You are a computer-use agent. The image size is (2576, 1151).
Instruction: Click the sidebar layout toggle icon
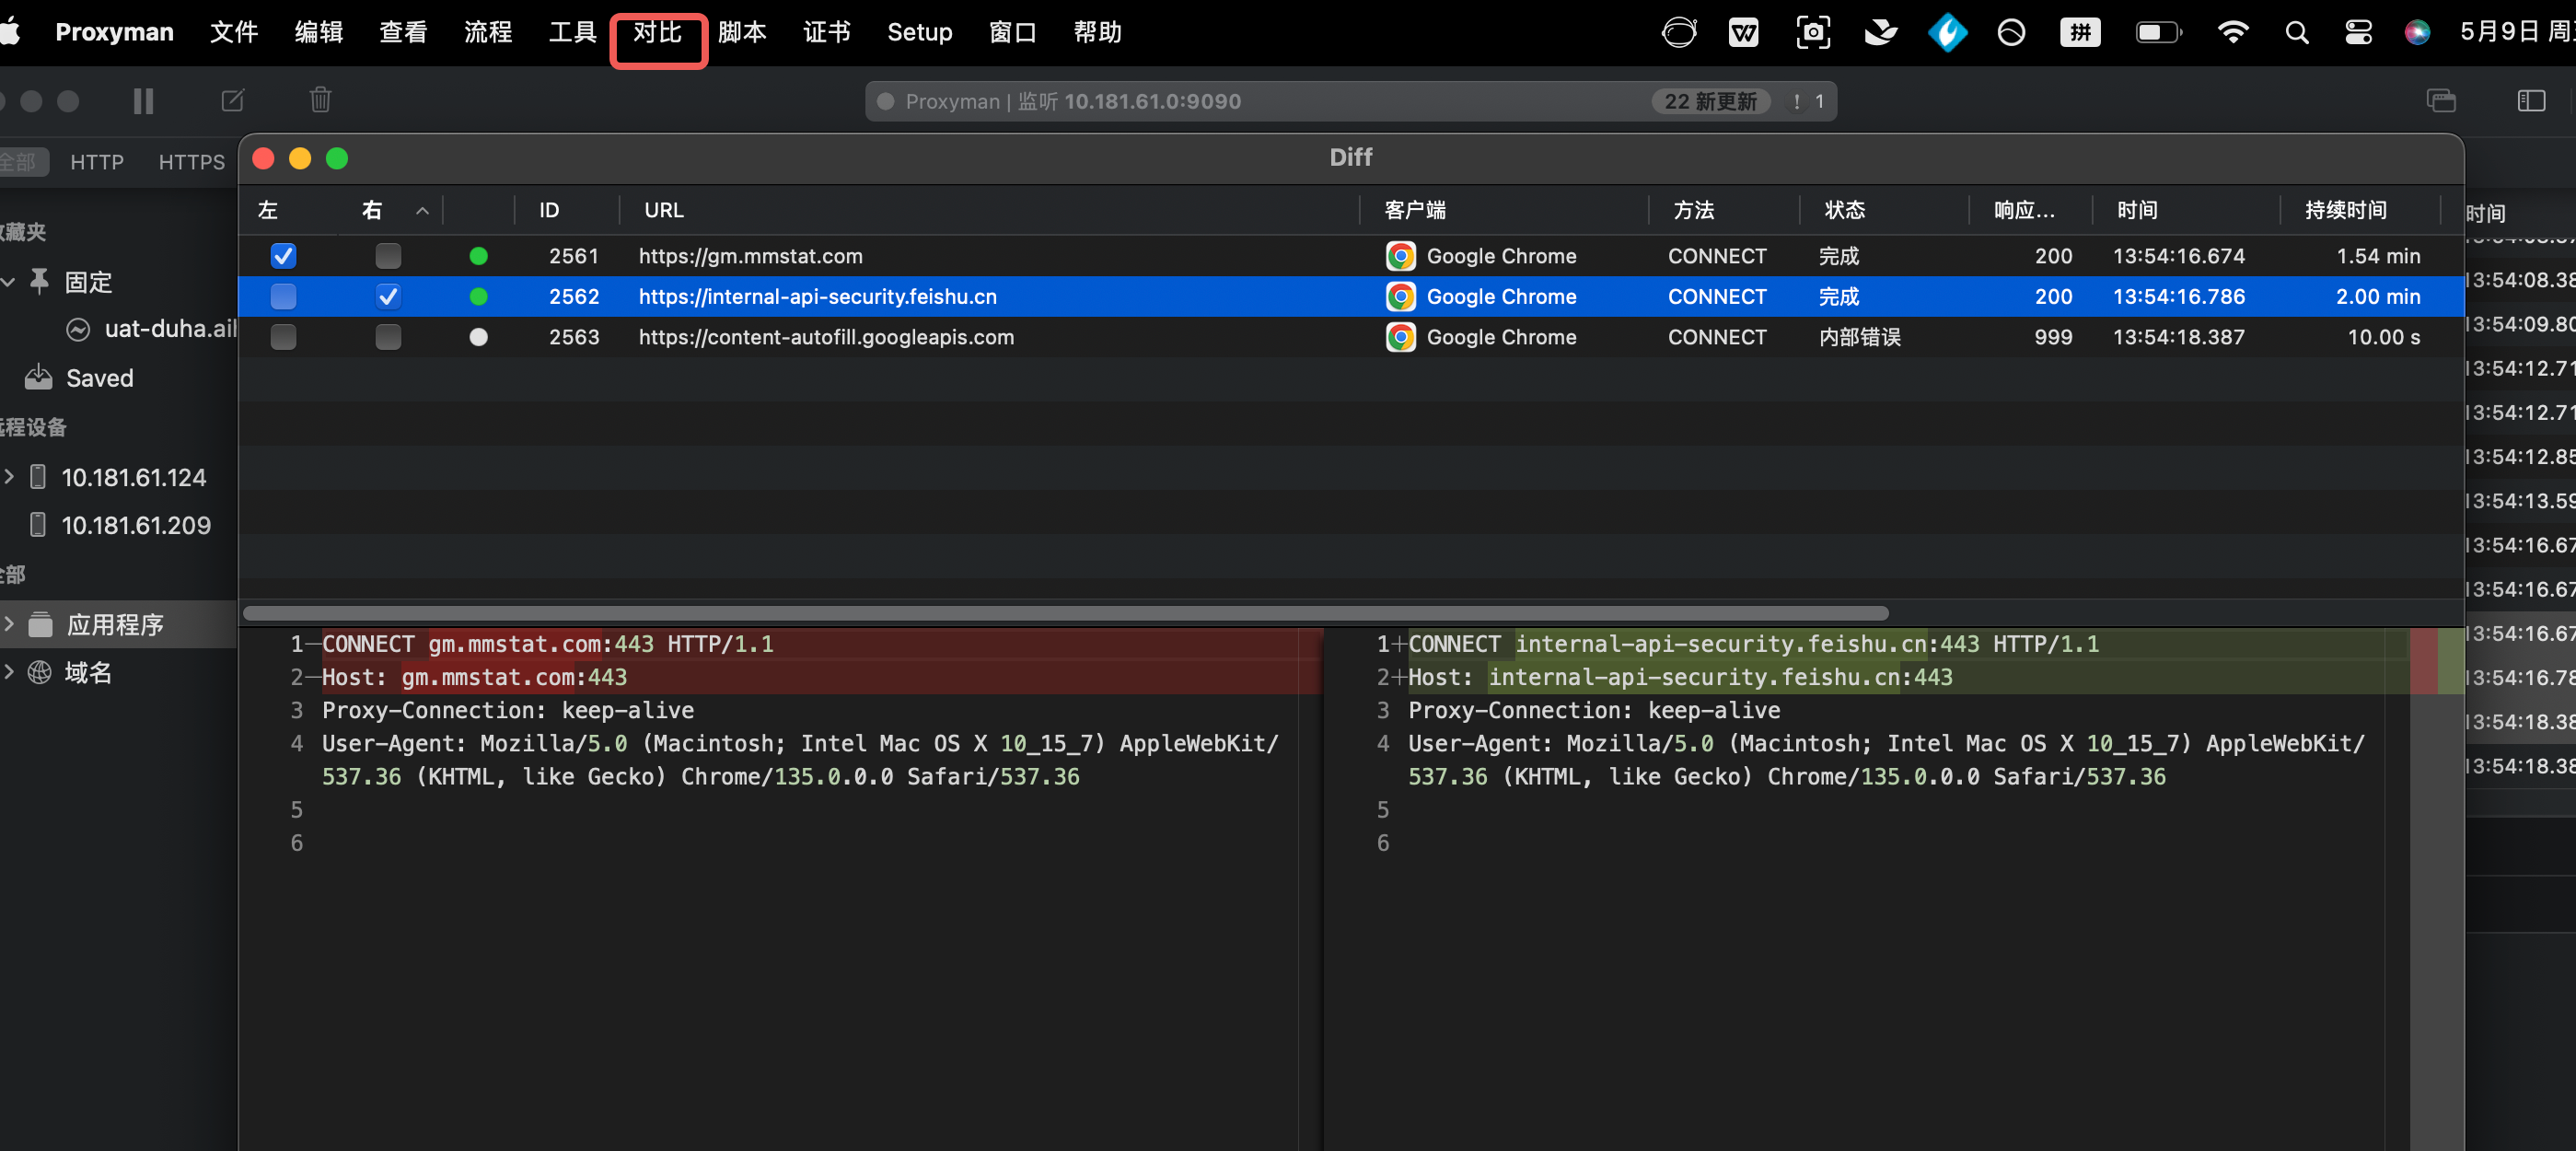point(2531,101)
